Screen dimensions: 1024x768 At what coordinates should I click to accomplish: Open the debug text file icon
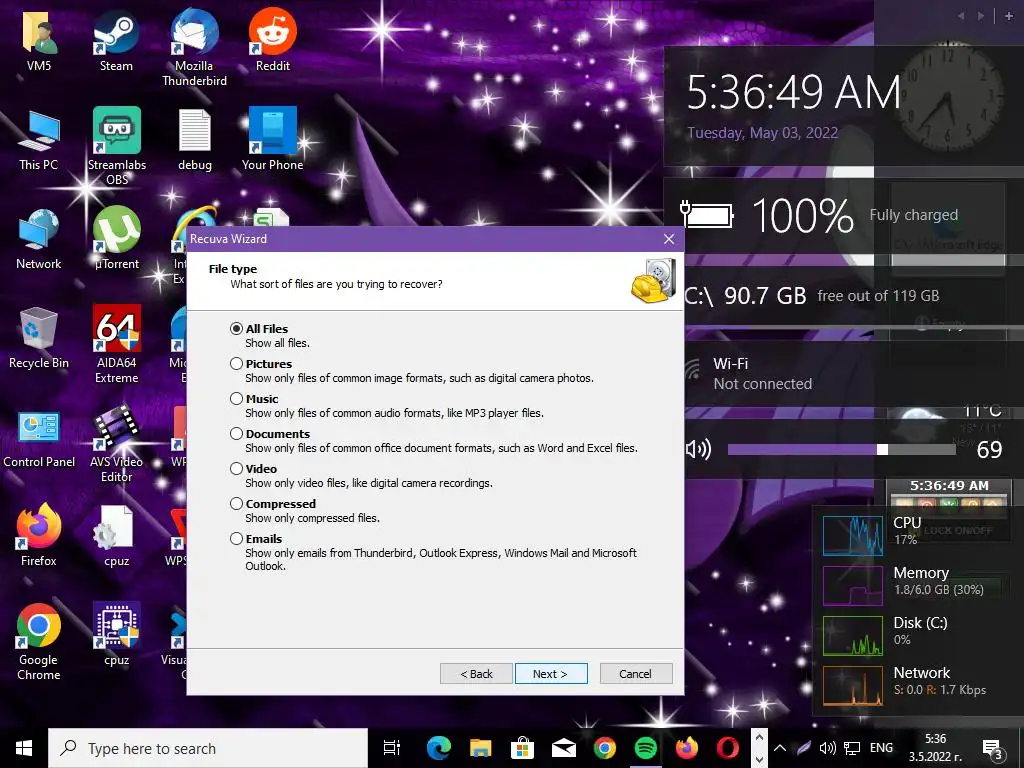pos(195,140)
